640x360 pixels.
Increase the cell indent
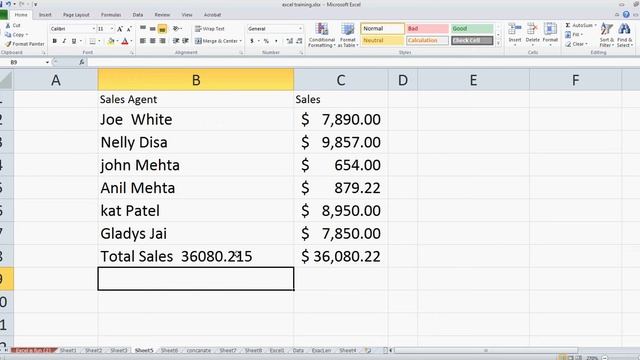pos(185,41)
